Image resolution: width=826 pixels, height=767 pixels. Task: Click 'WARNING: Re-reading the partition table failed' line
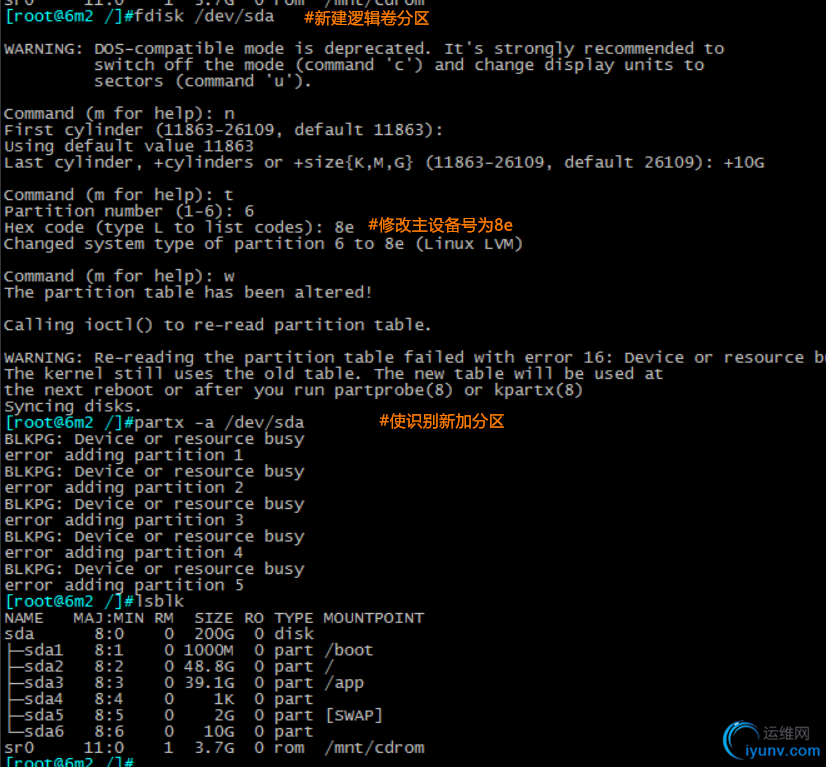click(415, 358)
